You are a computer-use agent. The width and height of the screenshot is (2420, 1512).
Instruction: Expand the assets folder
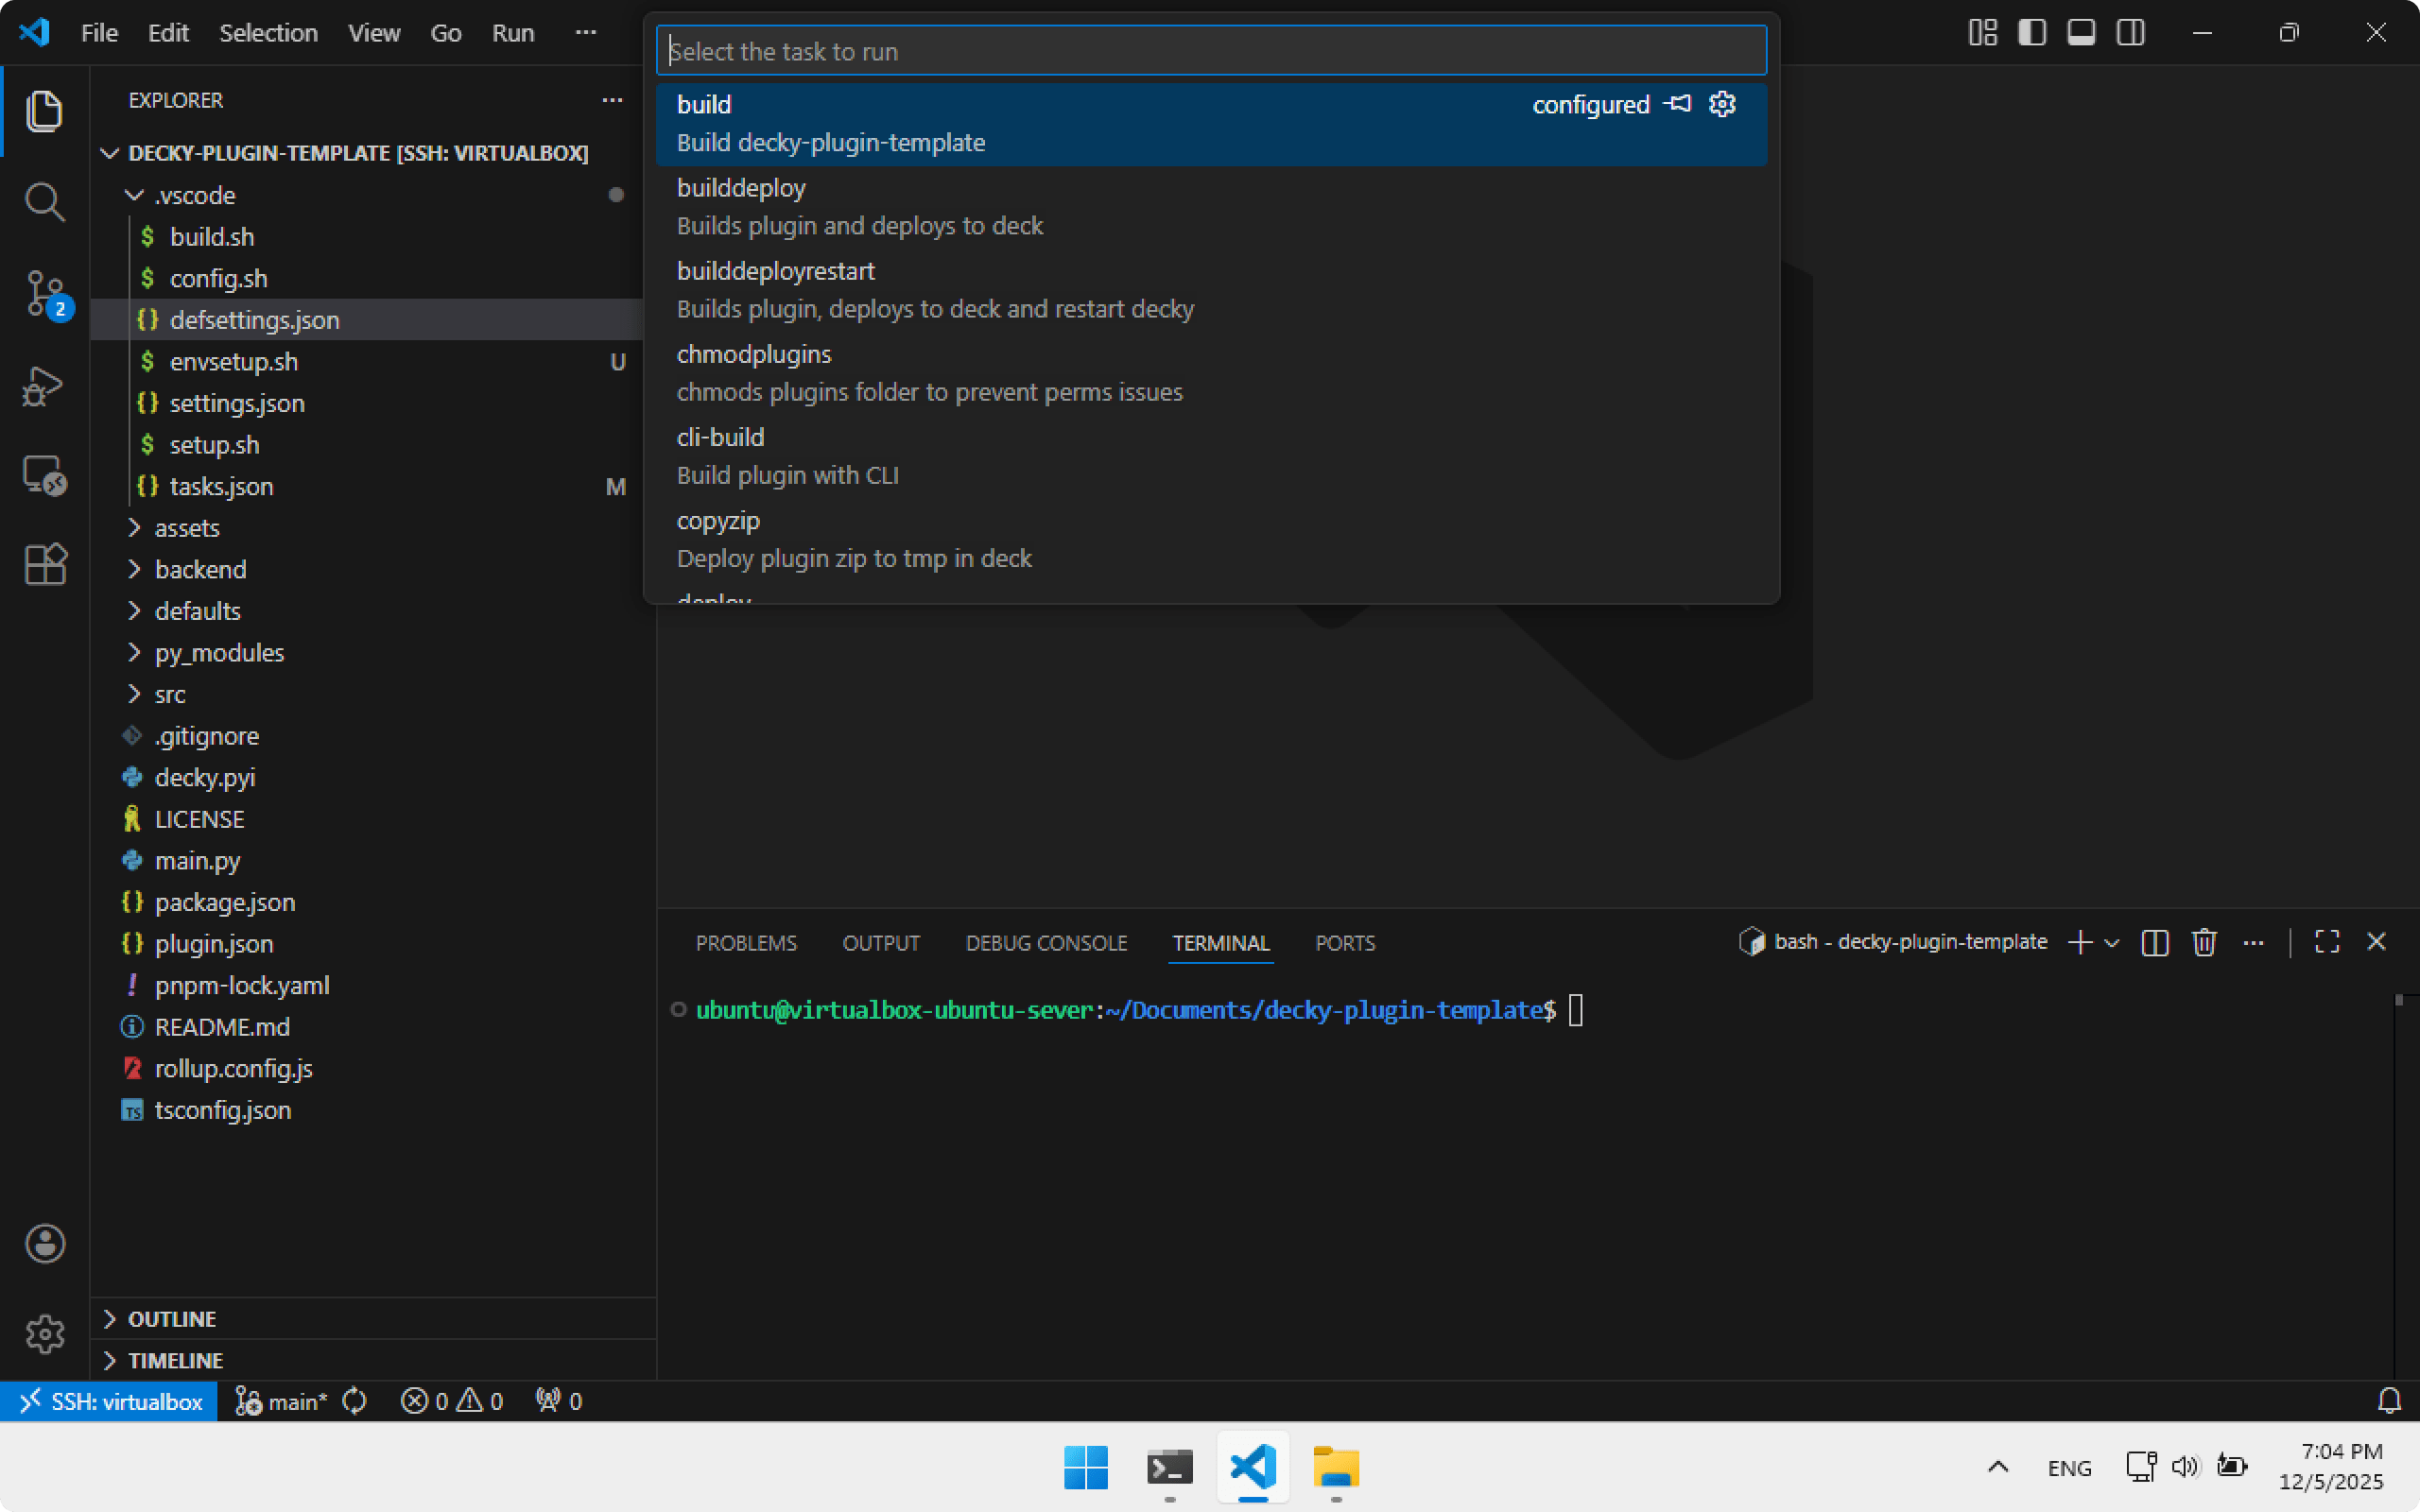[x=186, y=528]
